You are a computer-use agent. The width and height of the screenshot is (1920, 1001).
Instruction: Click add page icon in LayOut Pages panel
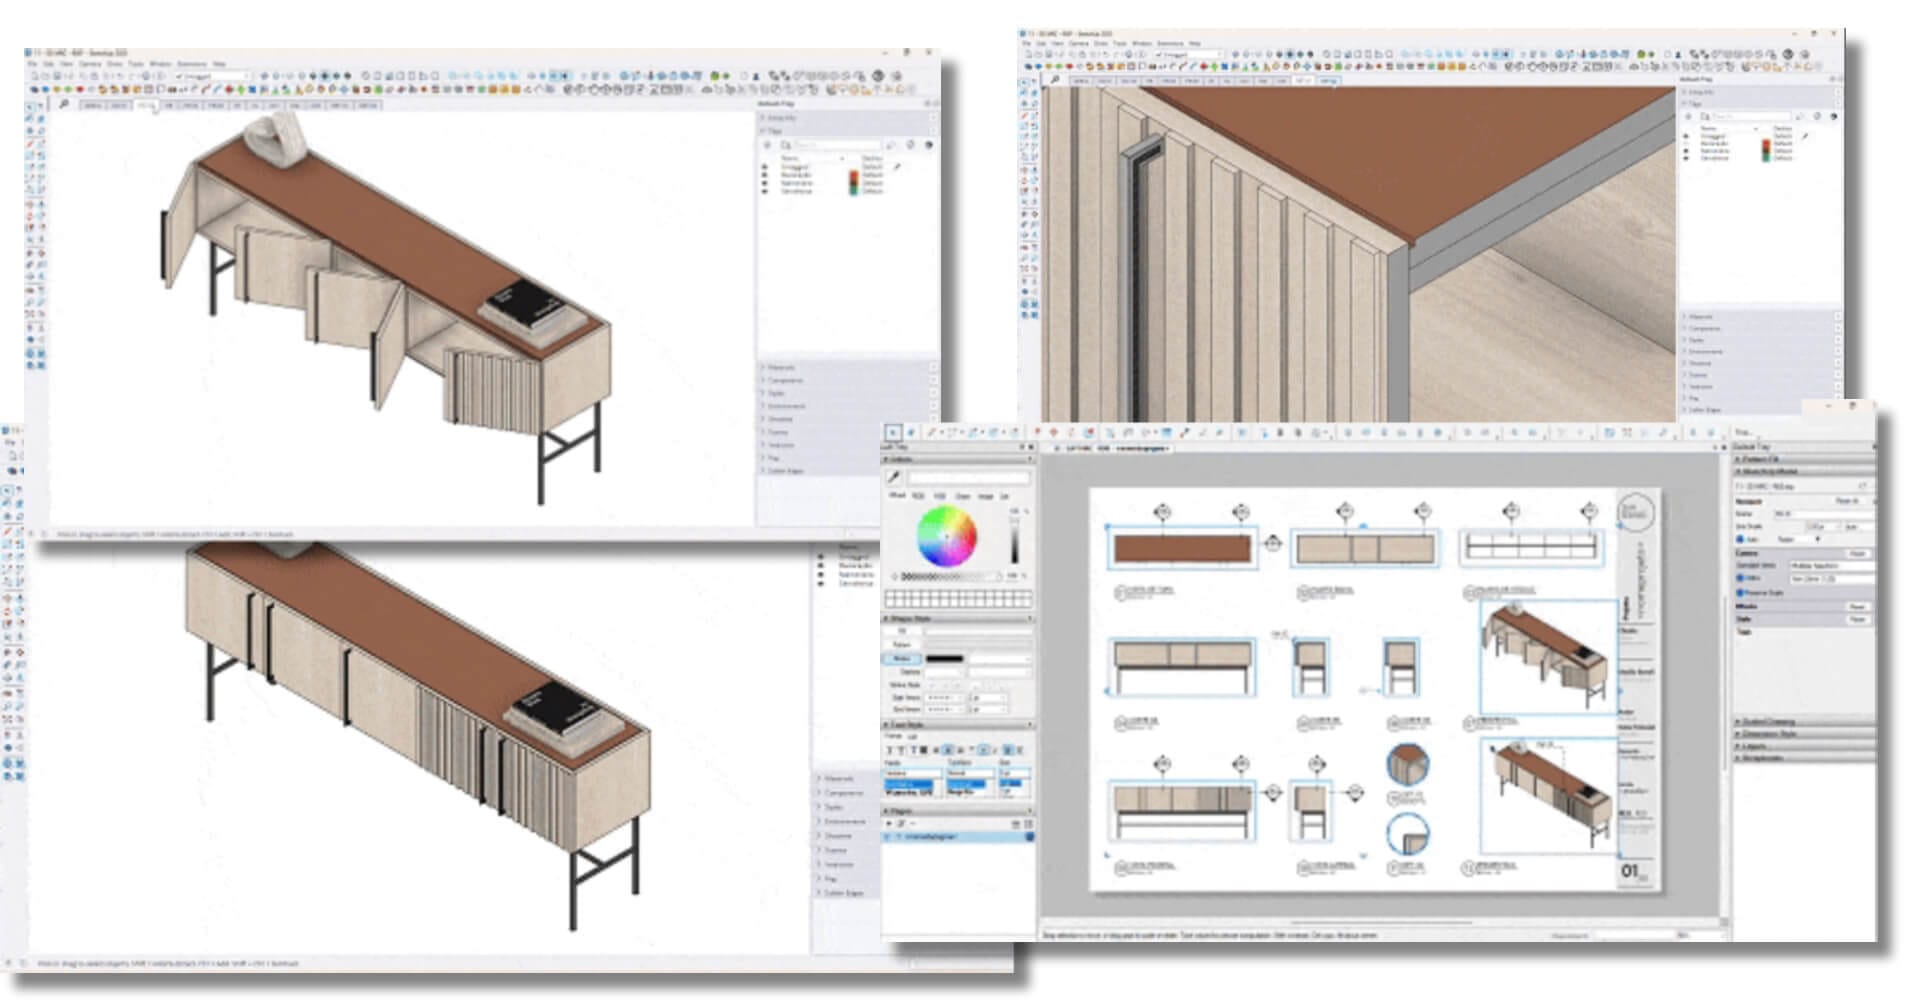pyautogui.click(x=889, y=823)
